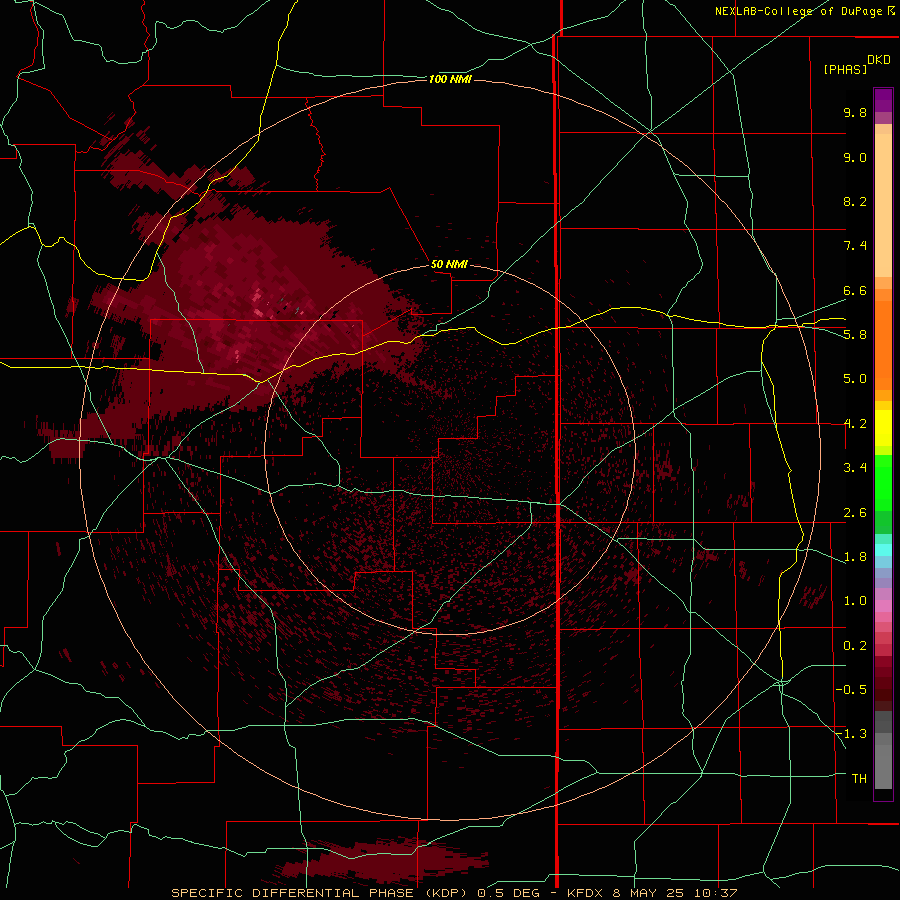Click the 5.0 legend value

[x=855, y=379]
